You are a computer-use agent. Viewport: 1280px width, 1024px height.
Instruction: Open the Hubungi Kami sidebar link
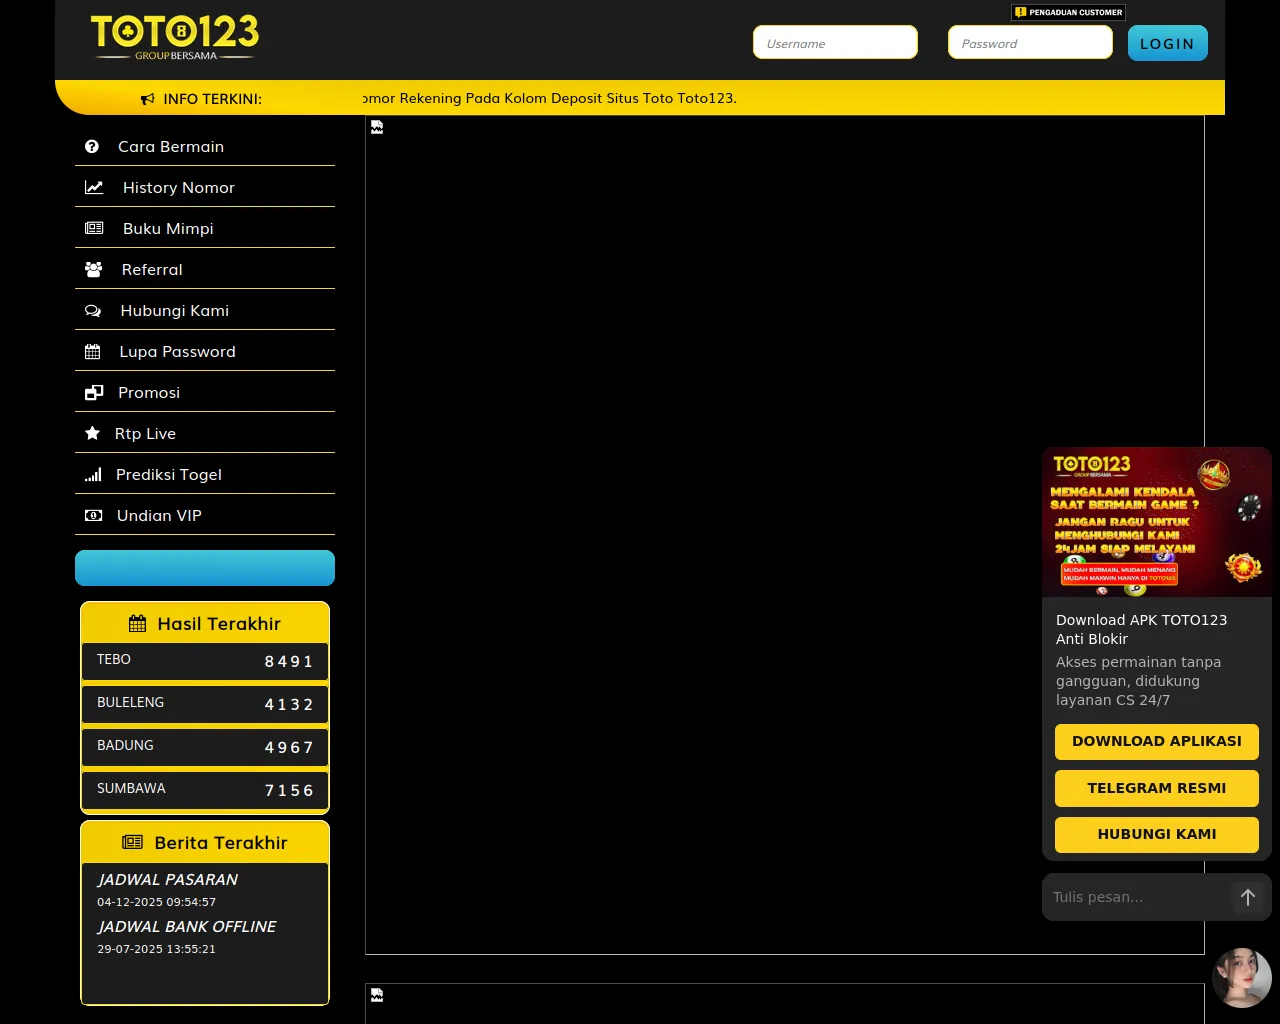[205, 310]
